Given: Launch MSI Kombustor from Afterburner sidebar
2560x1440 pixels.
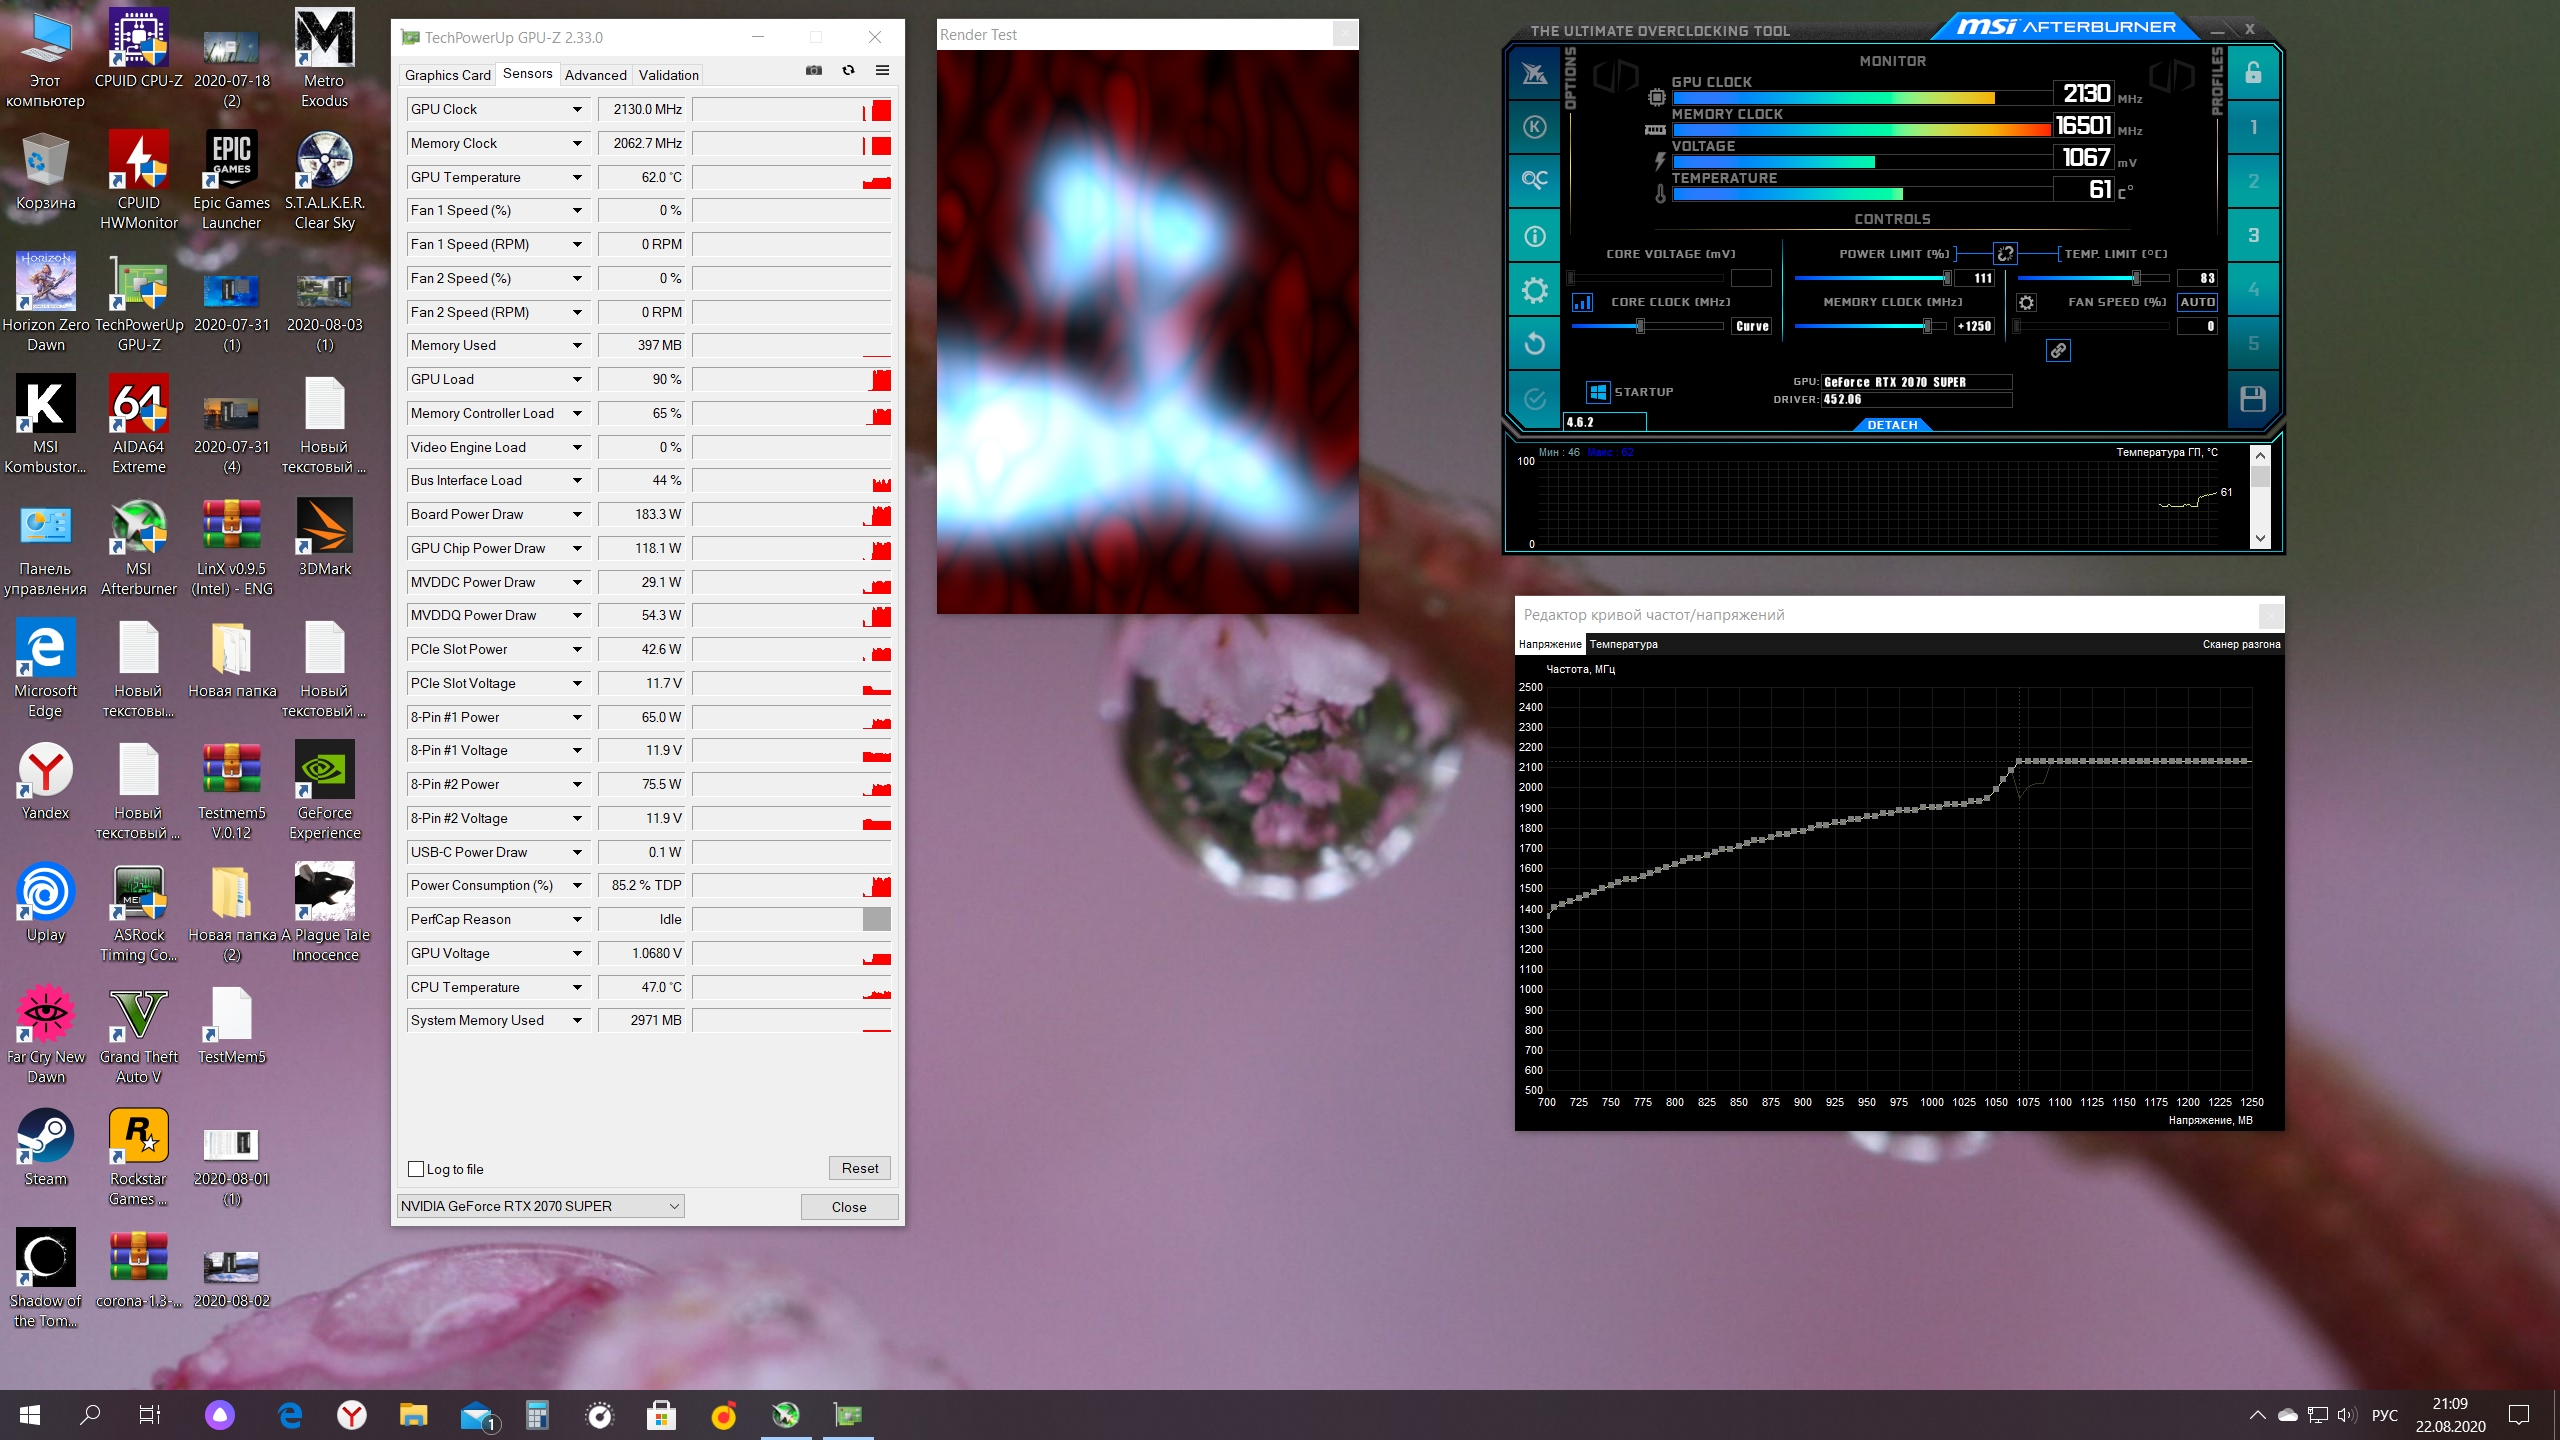Looking at the screenshot, I should 1534,127.
